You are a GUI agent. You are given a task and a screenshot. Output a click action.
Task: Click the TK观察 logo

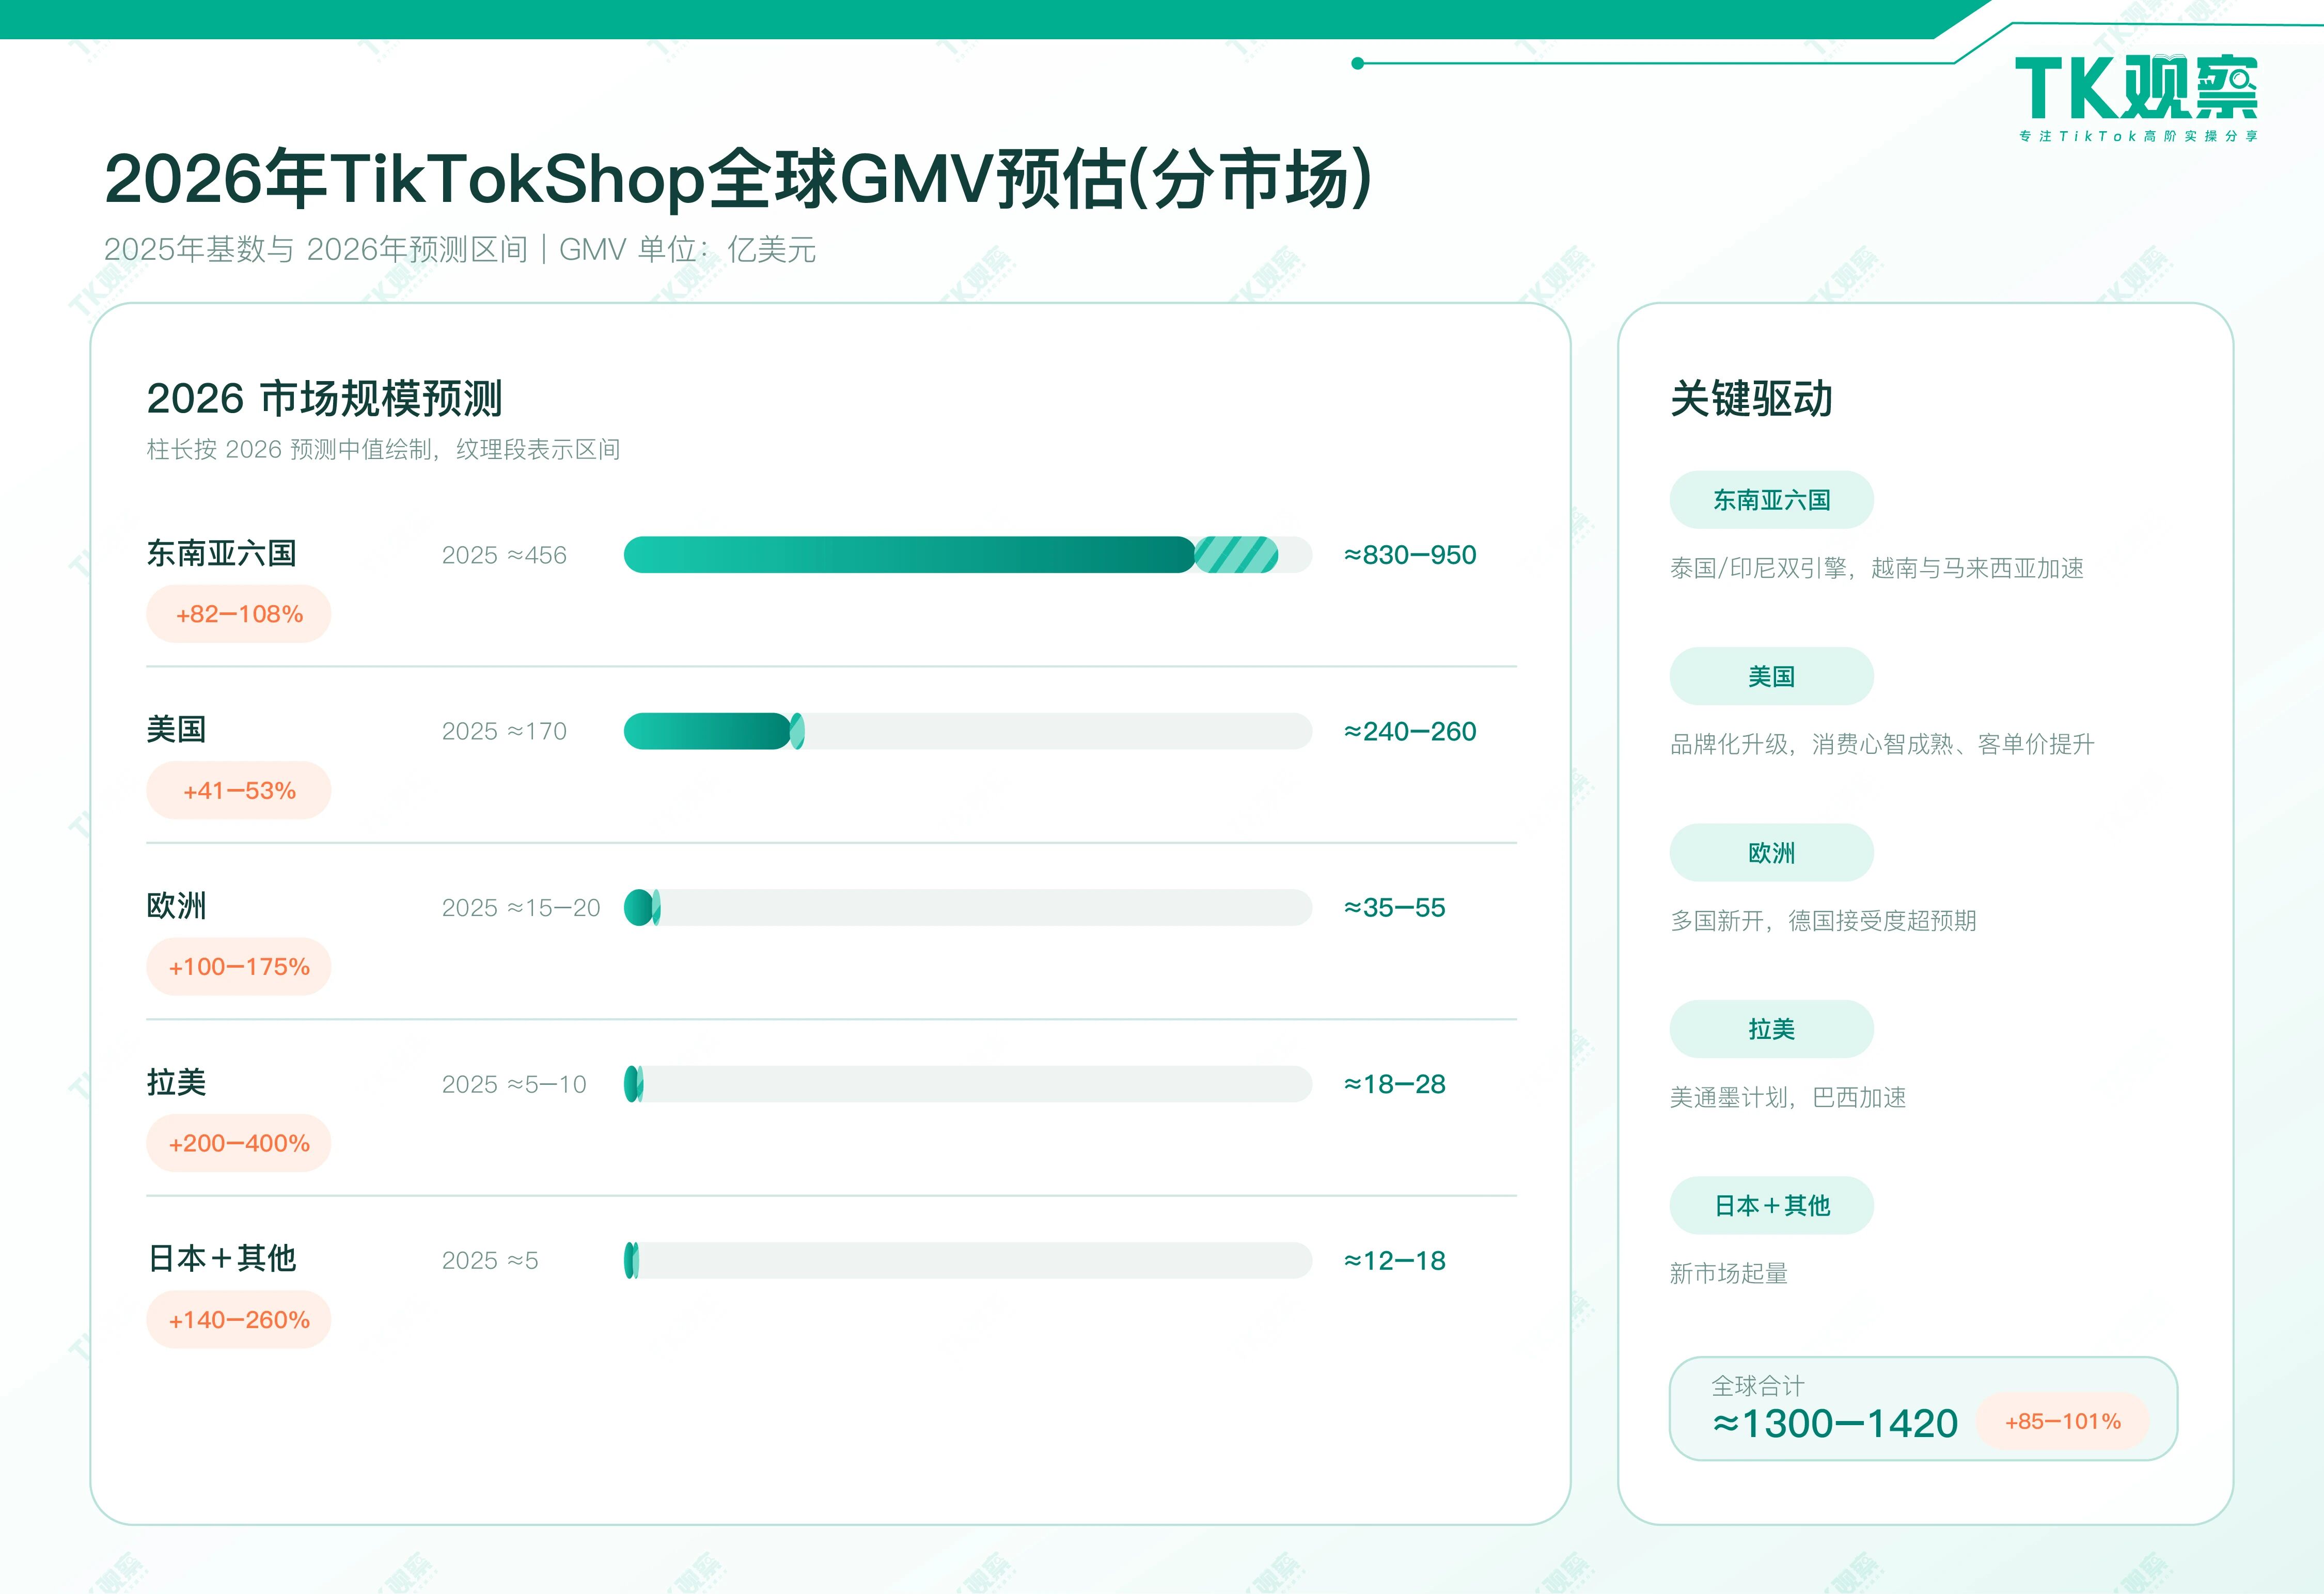click(2137, 97)
